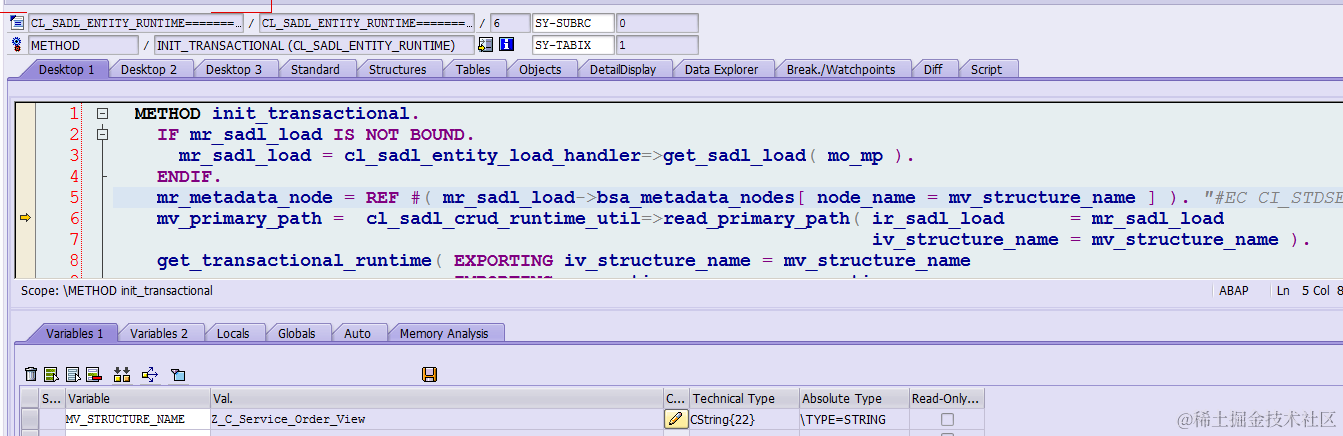Click the orange floppy disk save icon
This screenshot has height=436, width=1343.
pos(430,374)
